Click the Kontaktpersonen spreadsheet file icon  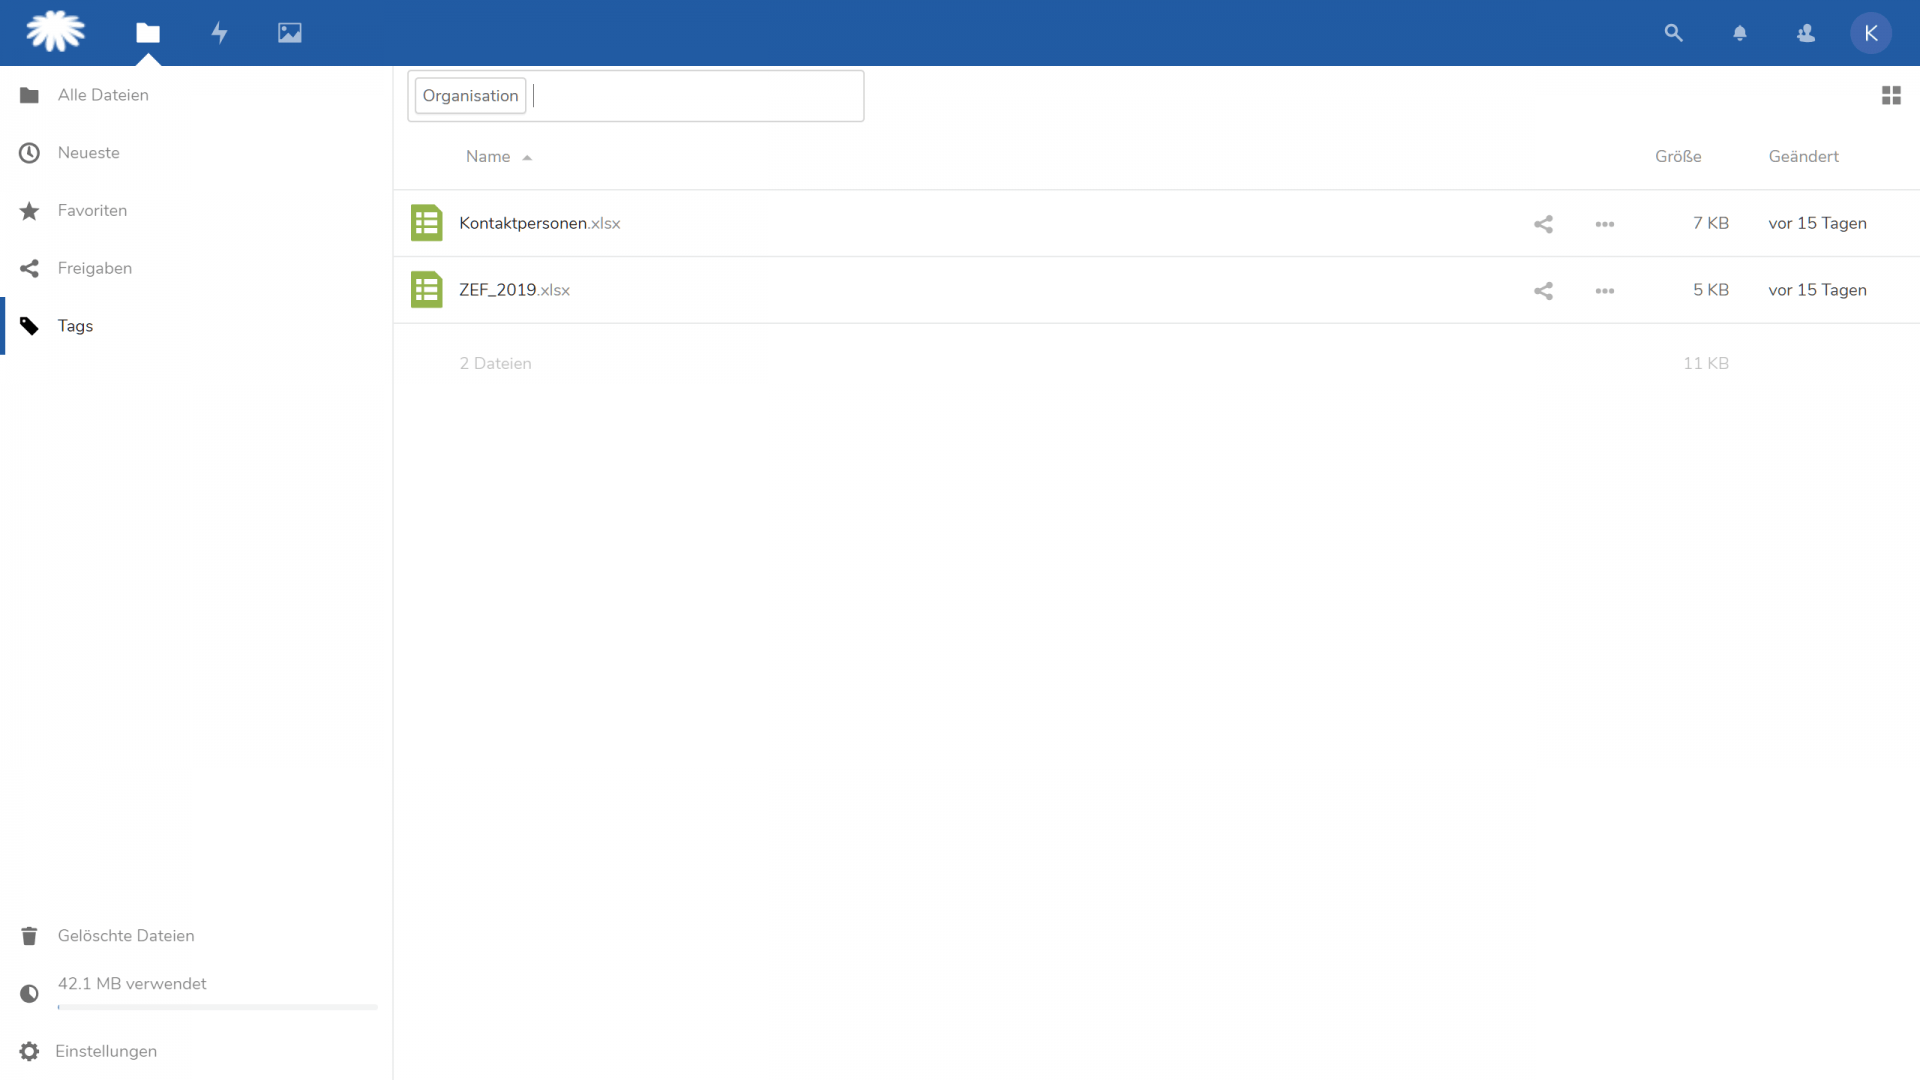pos(427,223)
